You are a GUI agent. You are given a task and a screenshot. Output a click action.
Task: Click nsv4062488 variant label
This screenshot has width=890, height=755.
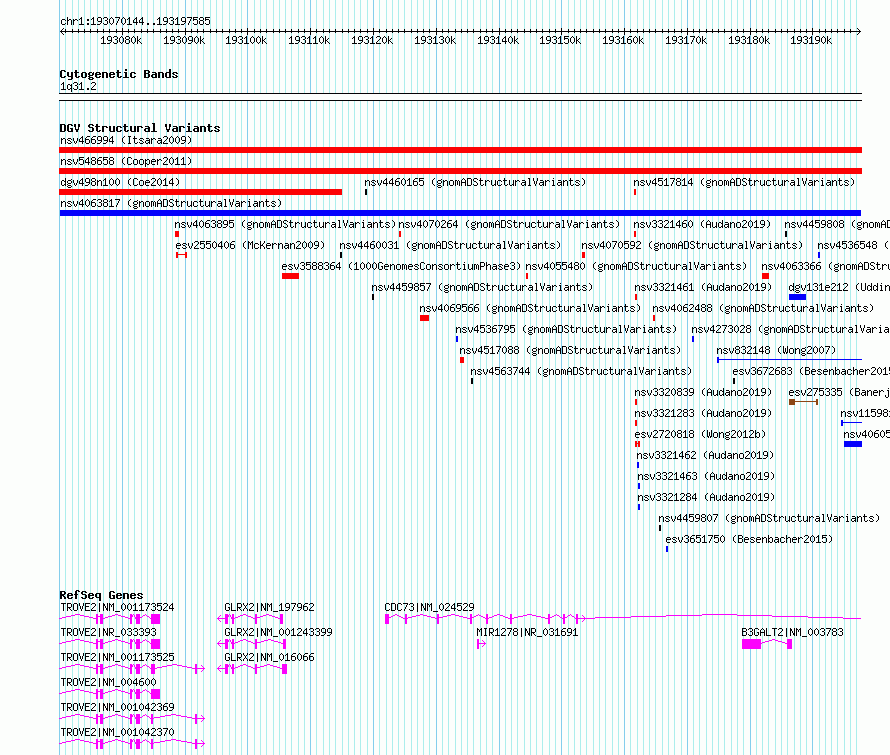coord(763,308)
